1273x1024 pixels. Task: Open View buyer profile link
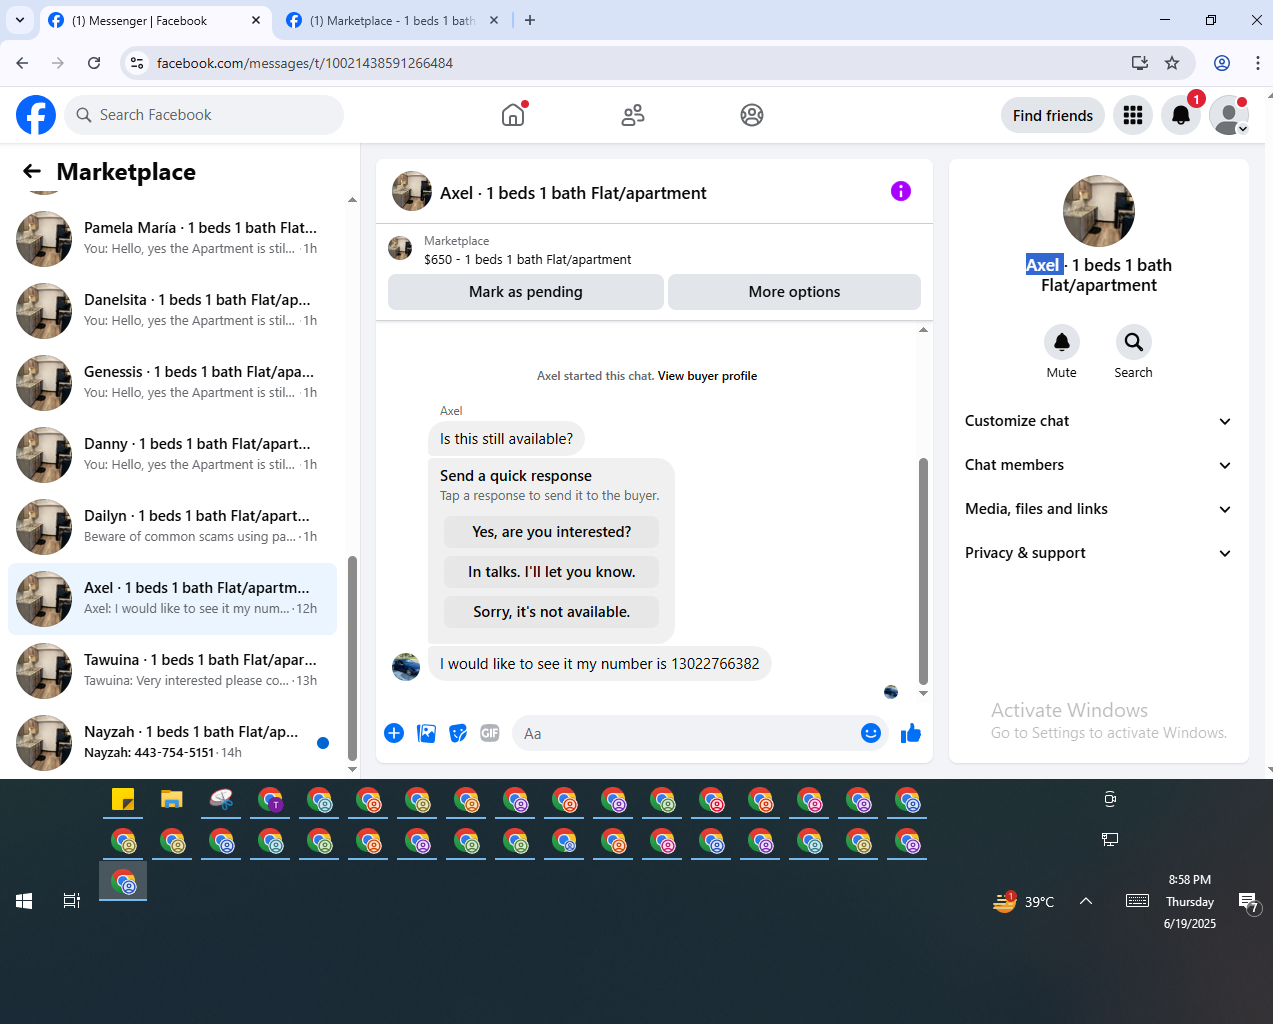coord(707,376)
